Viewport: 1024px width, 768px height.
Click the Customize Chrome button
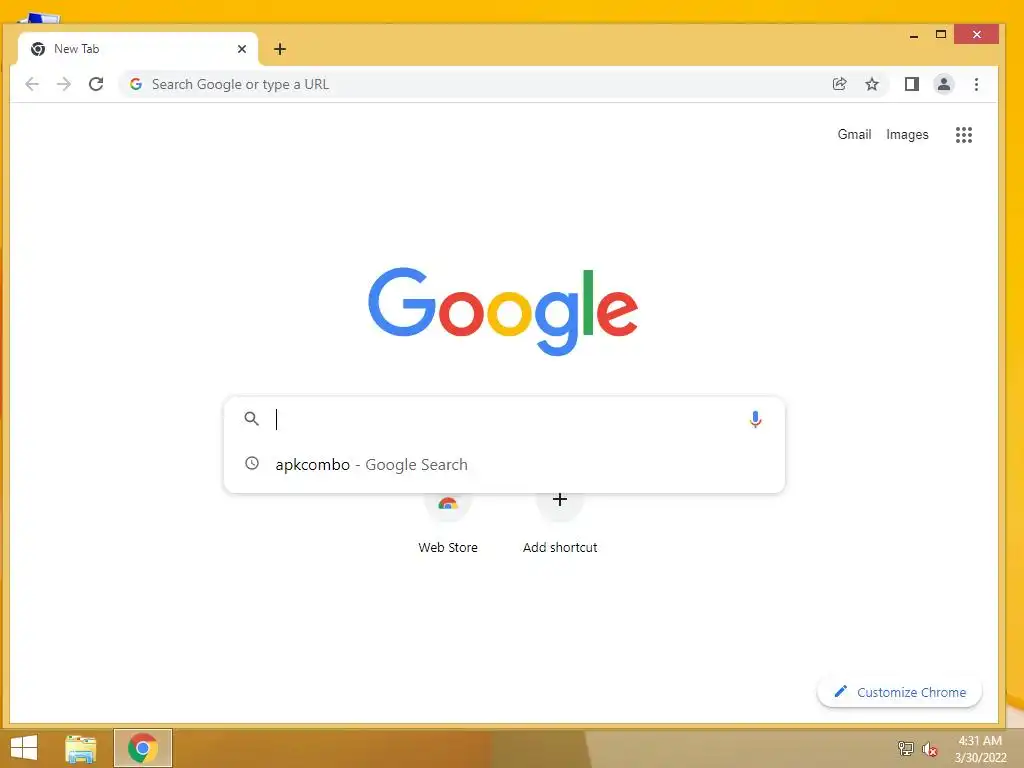click(899, 692)
